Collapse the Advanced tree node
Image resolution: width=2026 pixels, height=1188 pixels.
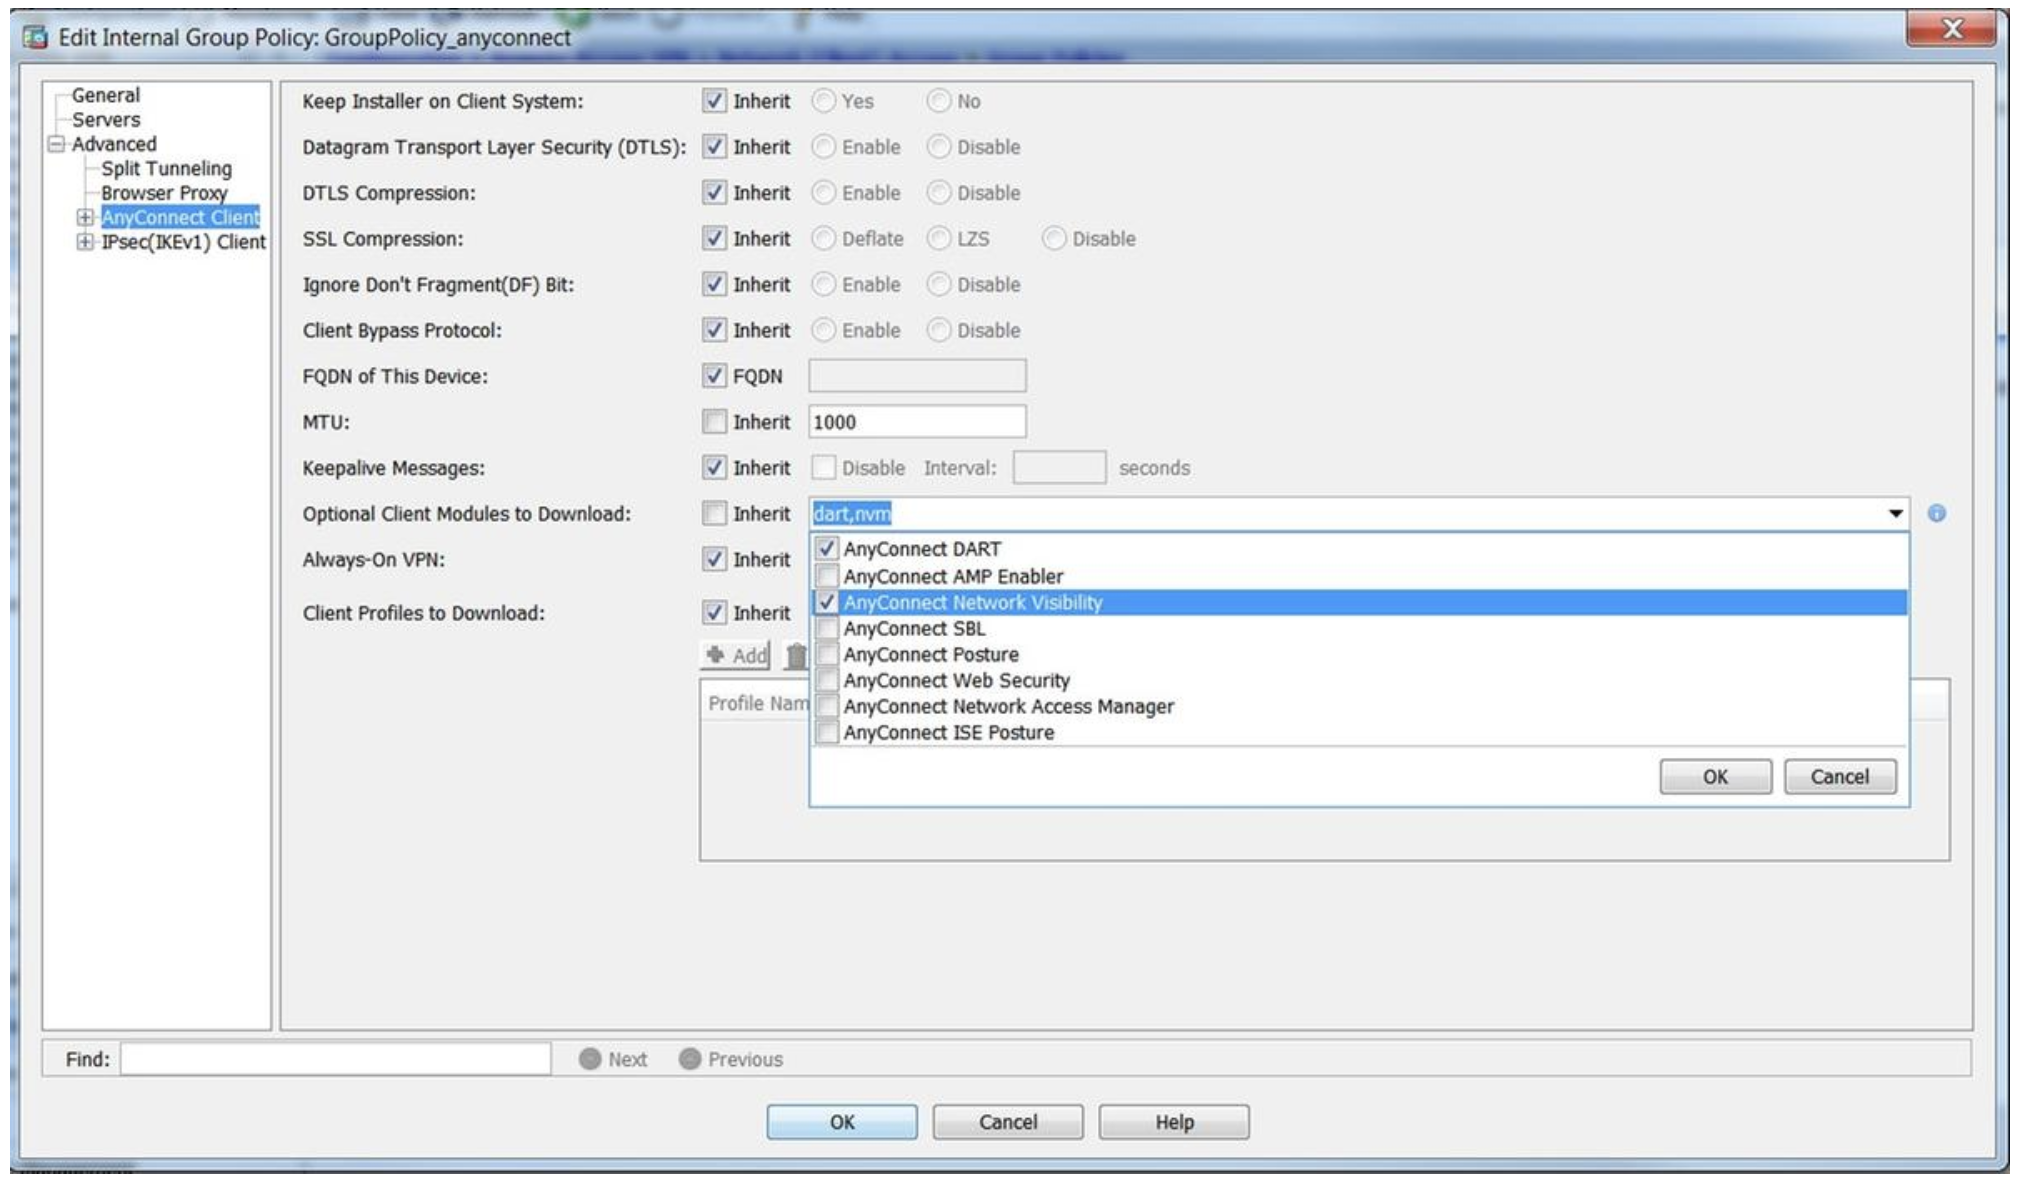coord(60,143)
